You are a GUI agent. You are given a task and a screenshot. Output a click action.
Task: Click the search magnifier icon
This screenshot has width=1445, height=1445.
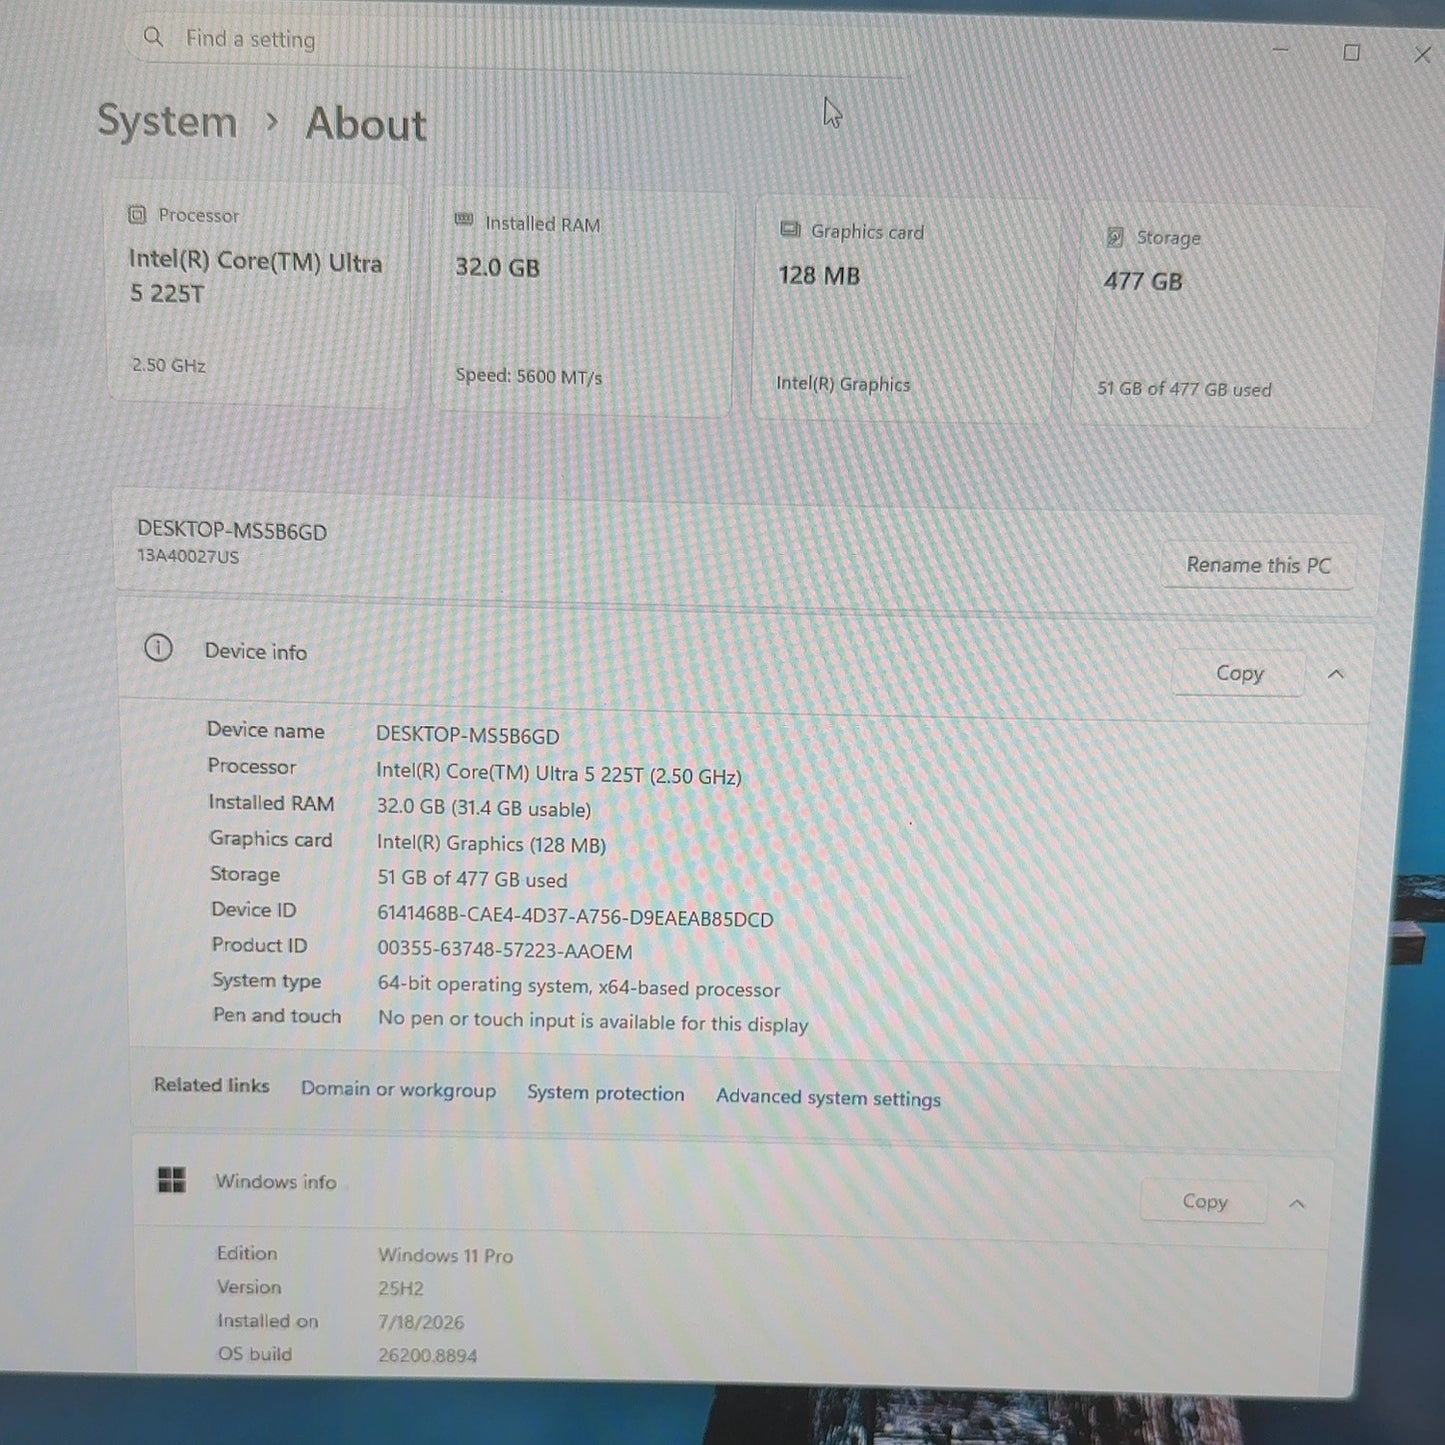coord(153,37)
